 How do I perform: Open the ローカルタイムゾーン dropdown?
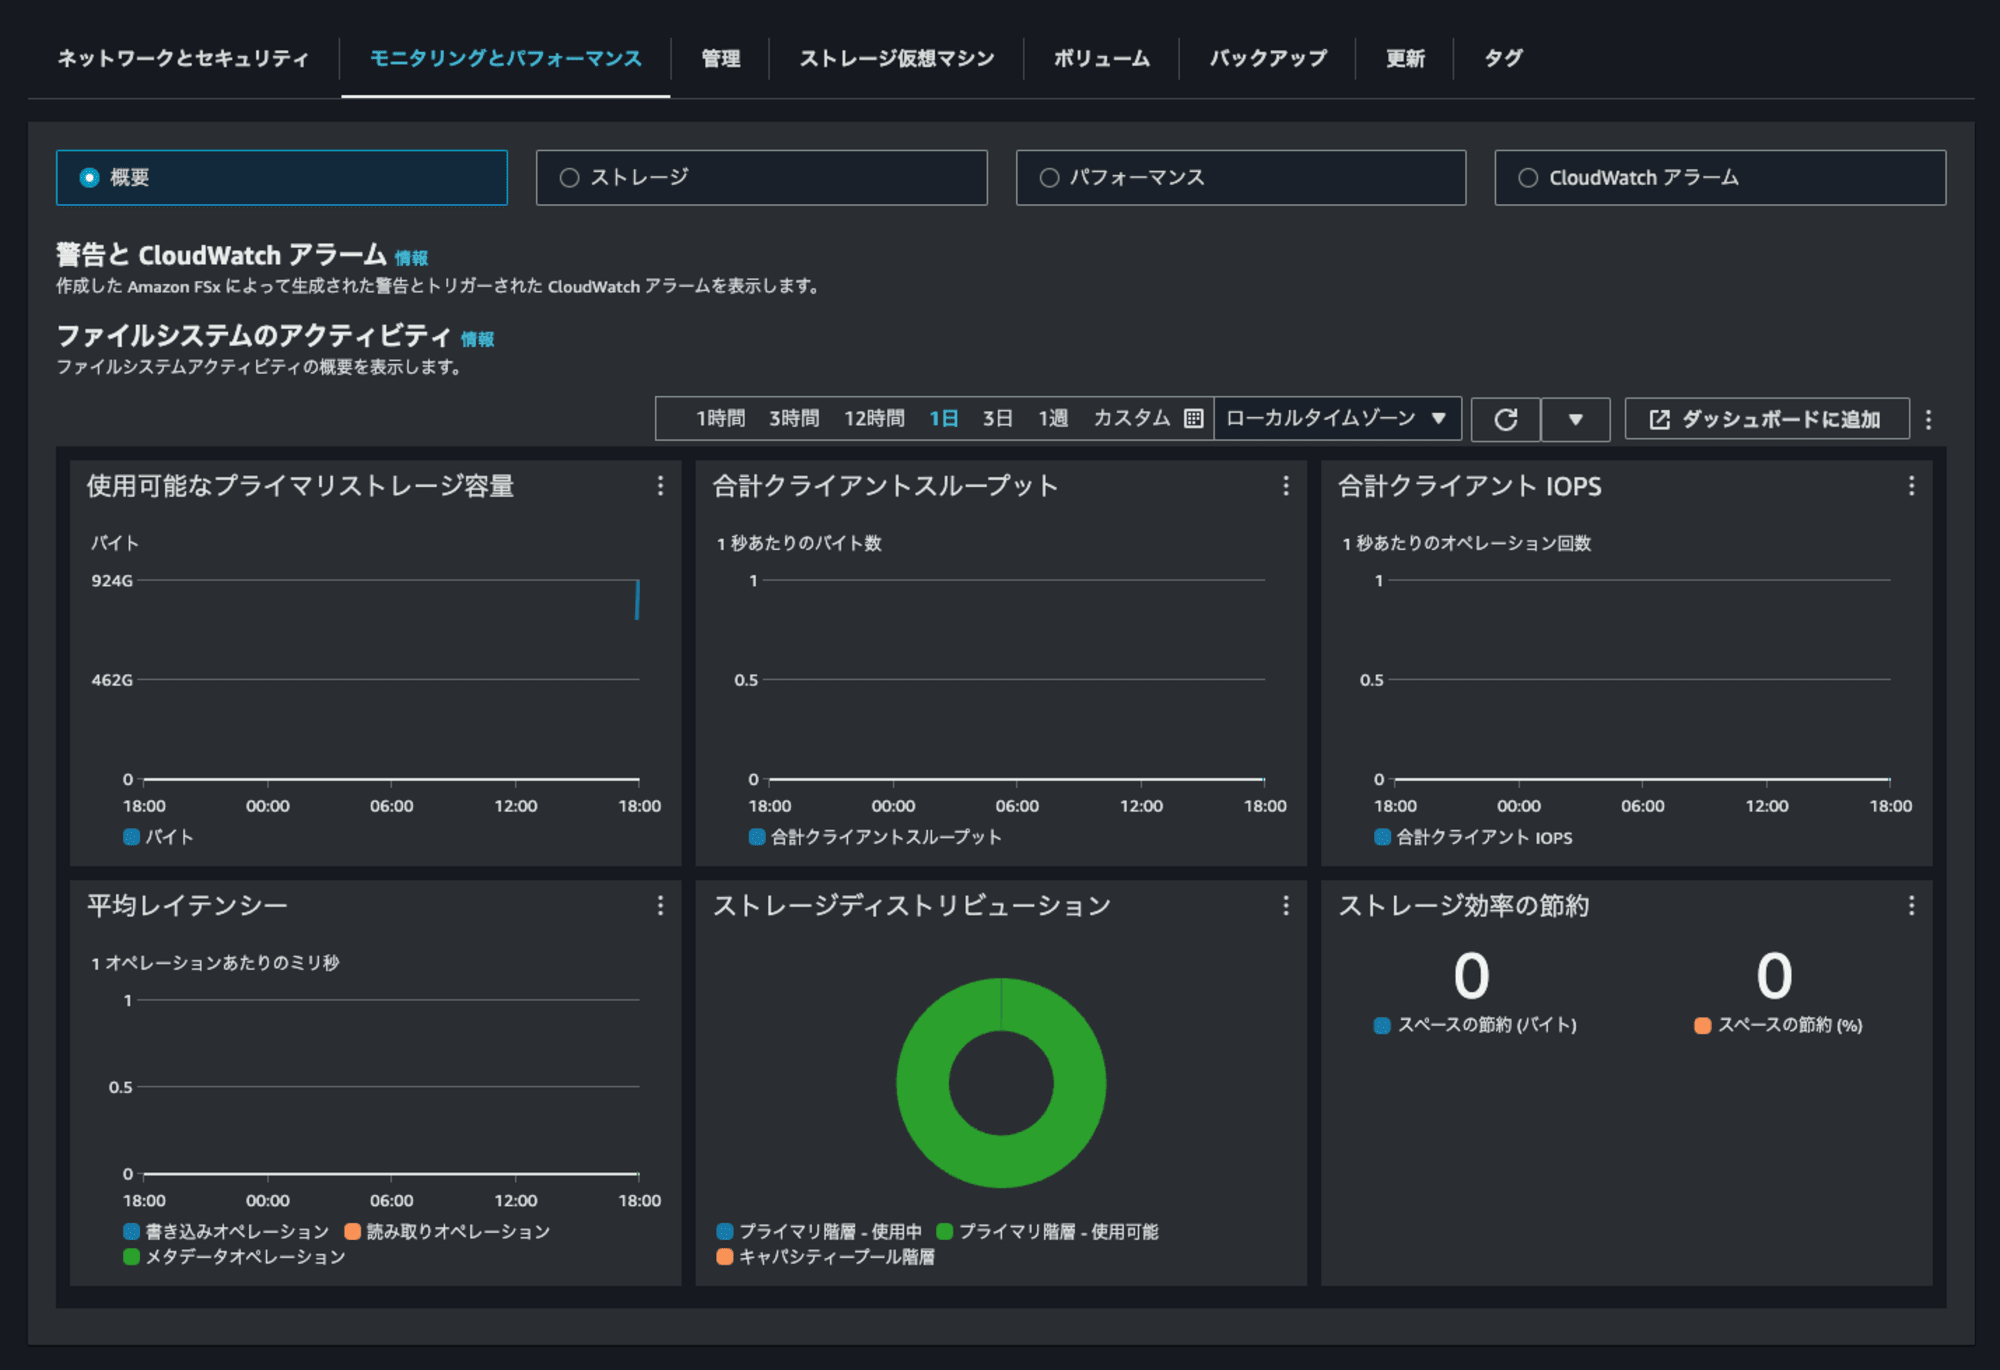coord(1337,418)
